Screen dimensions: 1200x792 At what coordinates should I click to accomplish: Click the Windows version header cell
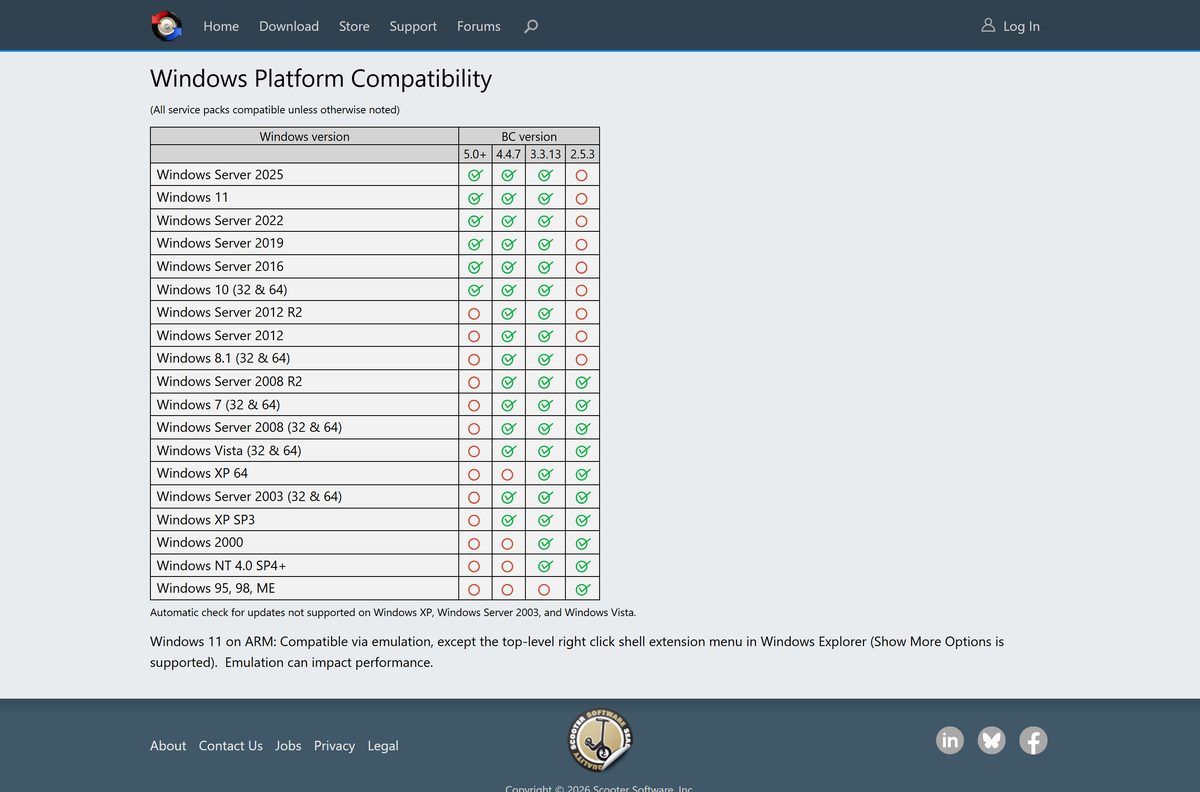click(x=305, y=136)
